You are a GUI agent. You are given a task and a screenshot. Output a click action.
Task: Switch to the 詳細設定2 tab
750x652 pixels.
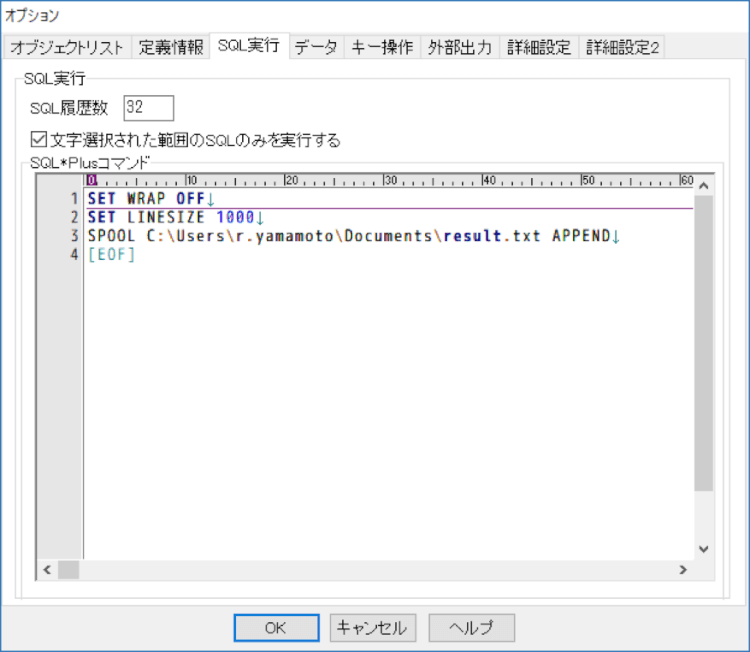click(622, 47)
